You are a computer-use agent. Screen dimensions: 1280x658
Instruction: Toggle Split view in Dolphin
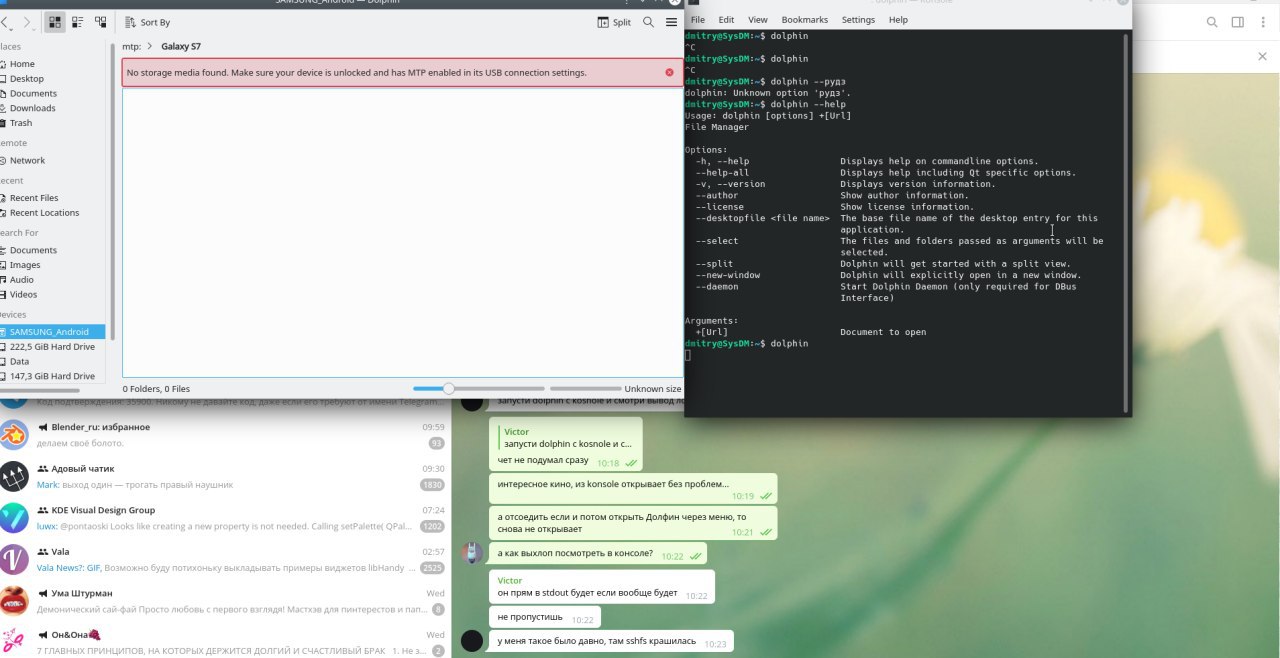(x=614, y=22)
